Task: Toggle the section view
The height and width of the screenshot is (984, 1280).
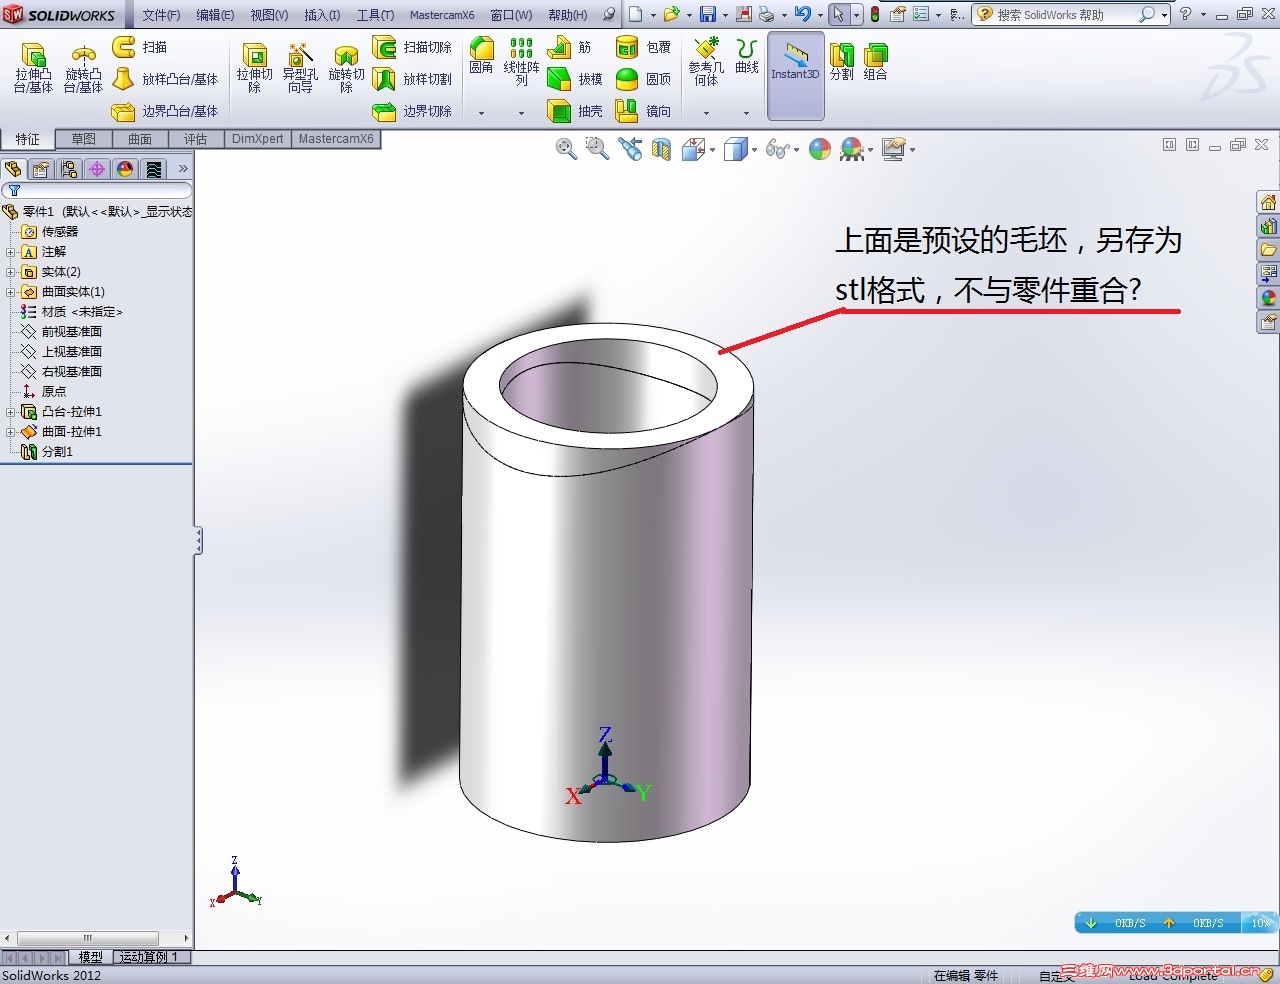Action: (661, 149)
